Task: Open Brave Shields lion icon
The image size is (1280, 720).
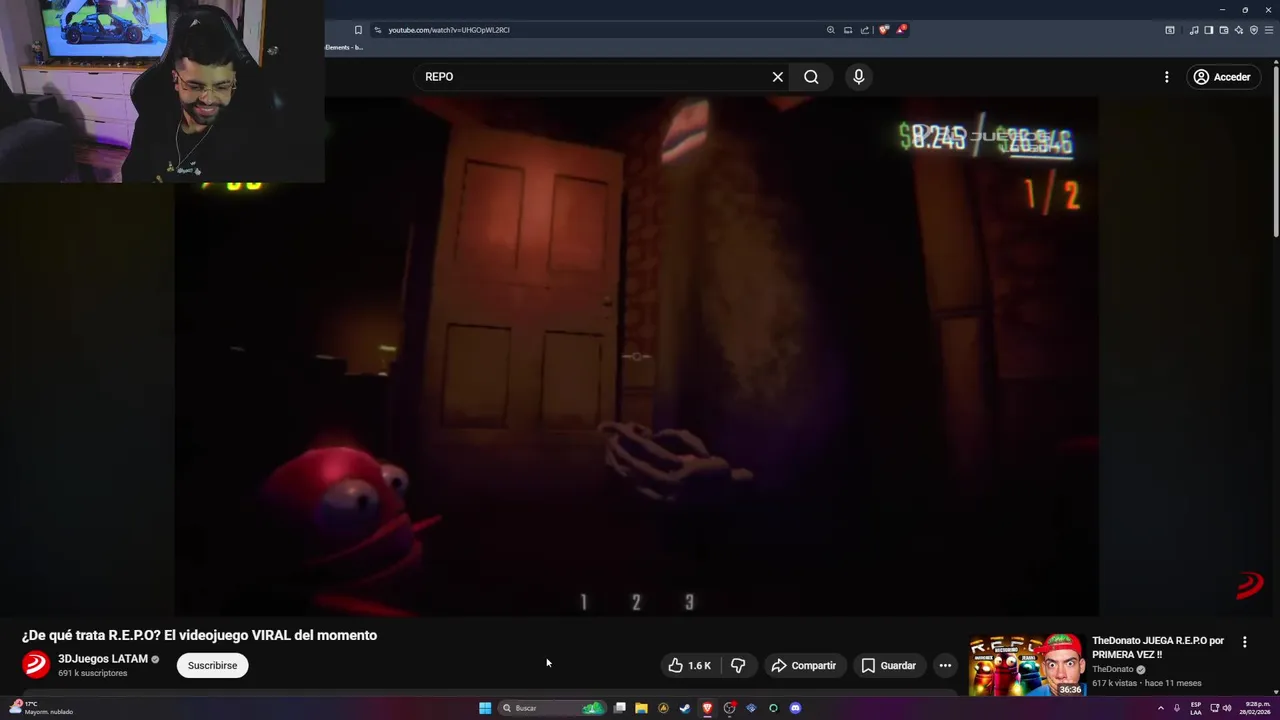Action: click(x=883, y=30)
